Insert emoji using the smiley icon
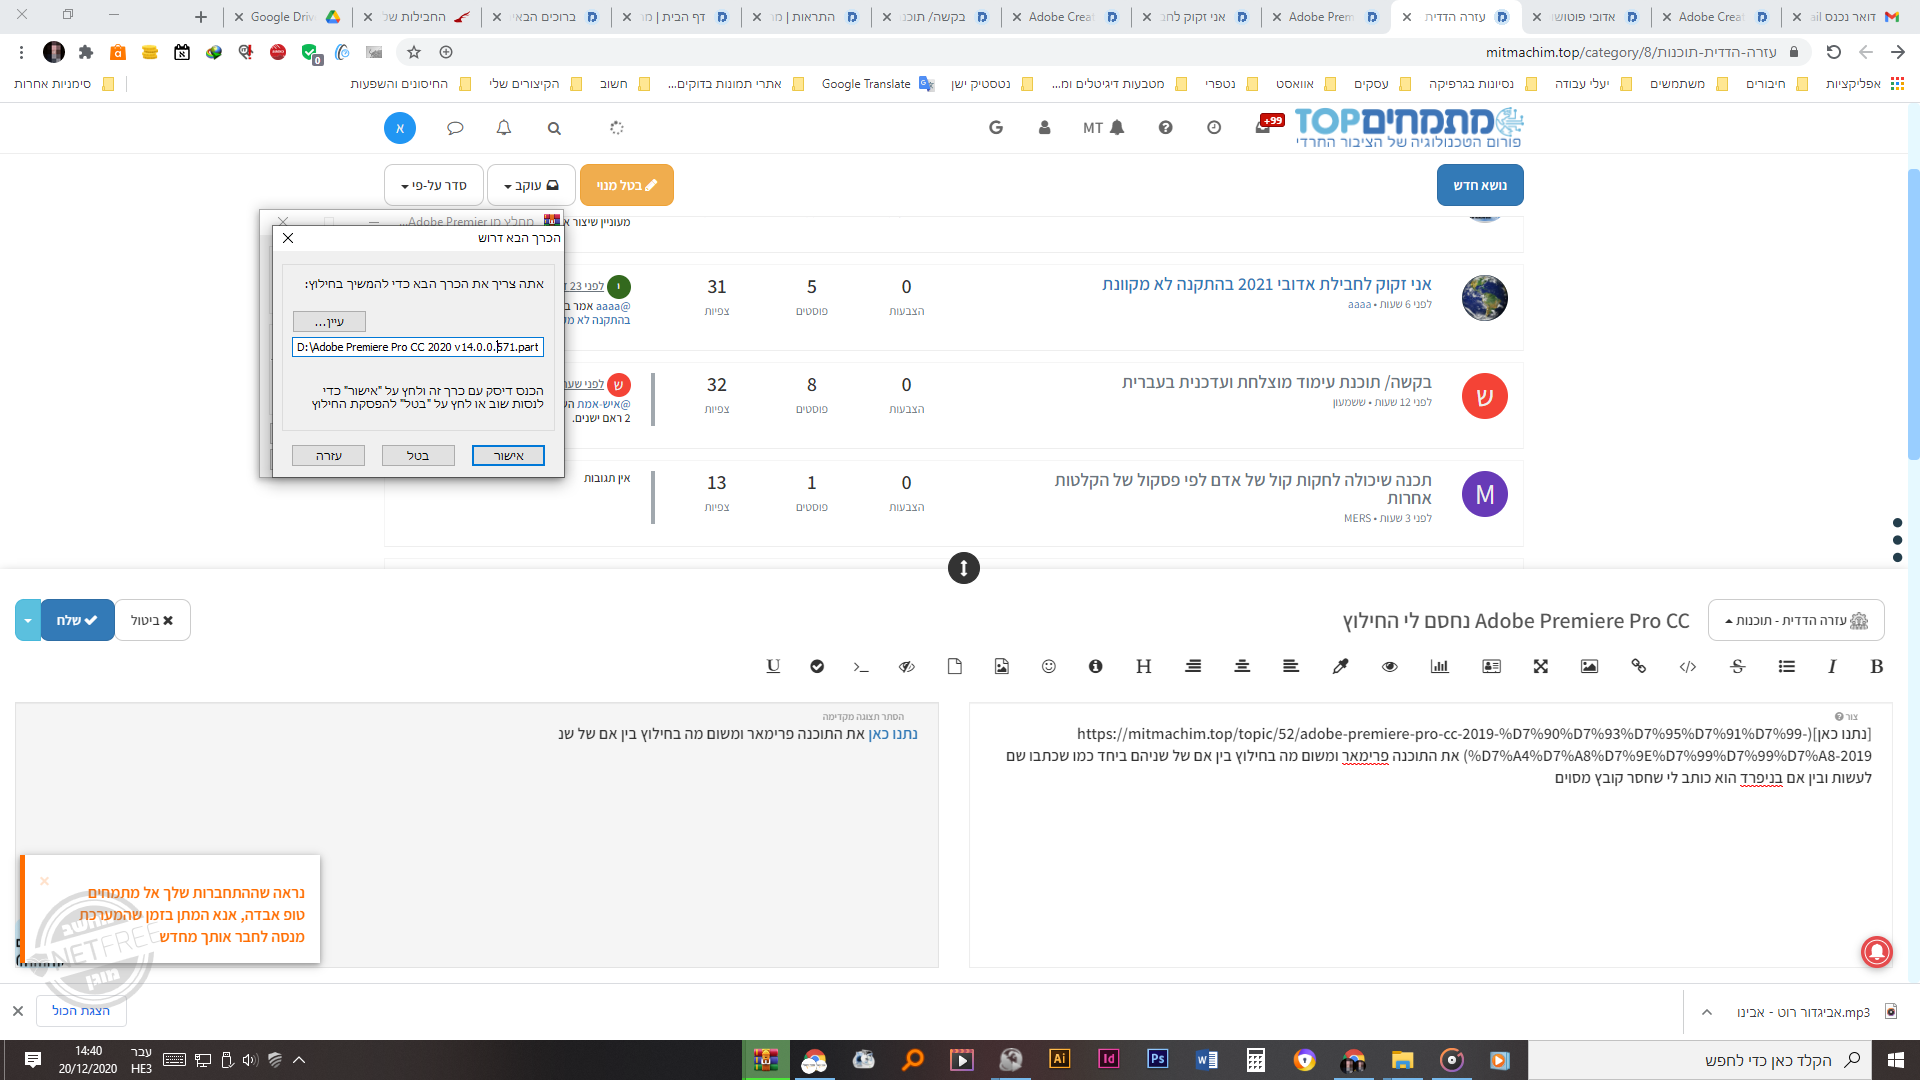Viewport: 1920px width, 1080px height. 1048,667
